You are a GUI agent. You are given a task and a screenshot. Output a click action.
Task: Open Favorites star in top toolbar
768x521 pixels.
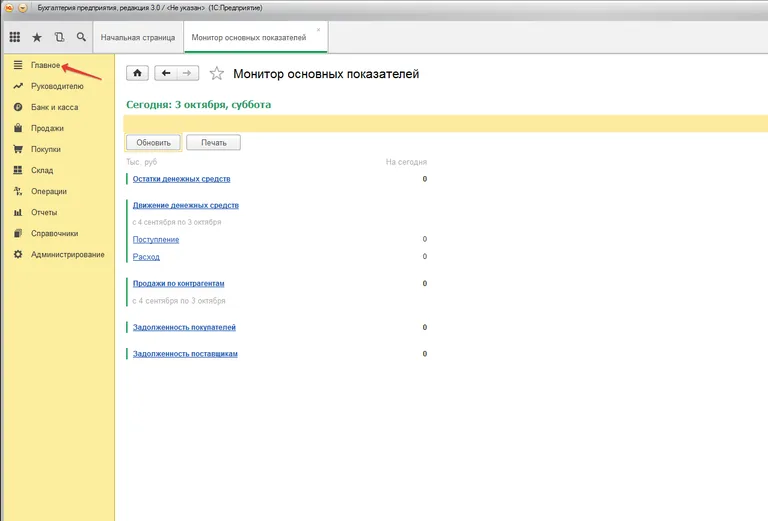(37, 37)
